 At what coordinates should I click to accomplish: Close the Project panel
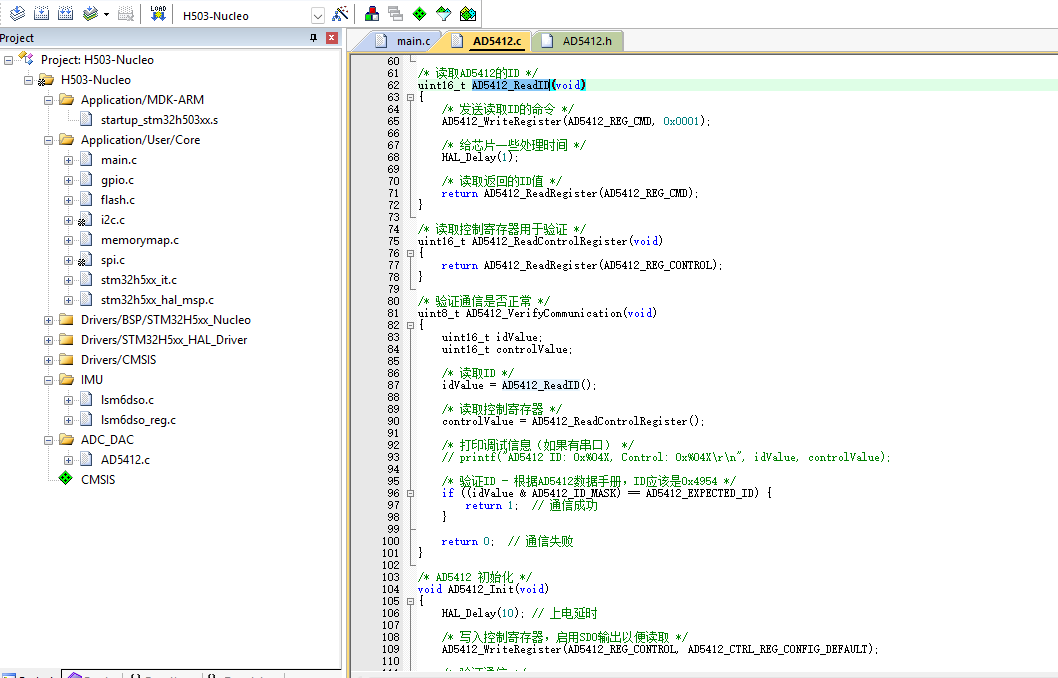tap(332, 38)
